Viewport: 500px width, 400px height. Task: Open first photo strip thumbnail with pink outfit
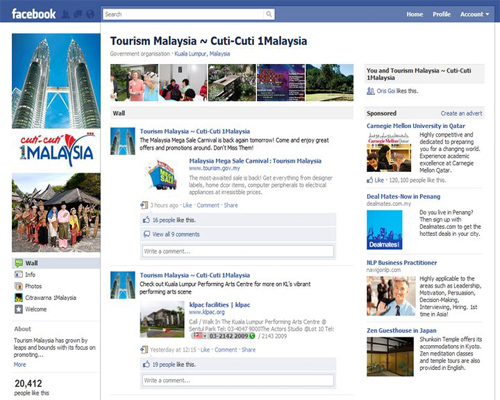click(134, 83)
